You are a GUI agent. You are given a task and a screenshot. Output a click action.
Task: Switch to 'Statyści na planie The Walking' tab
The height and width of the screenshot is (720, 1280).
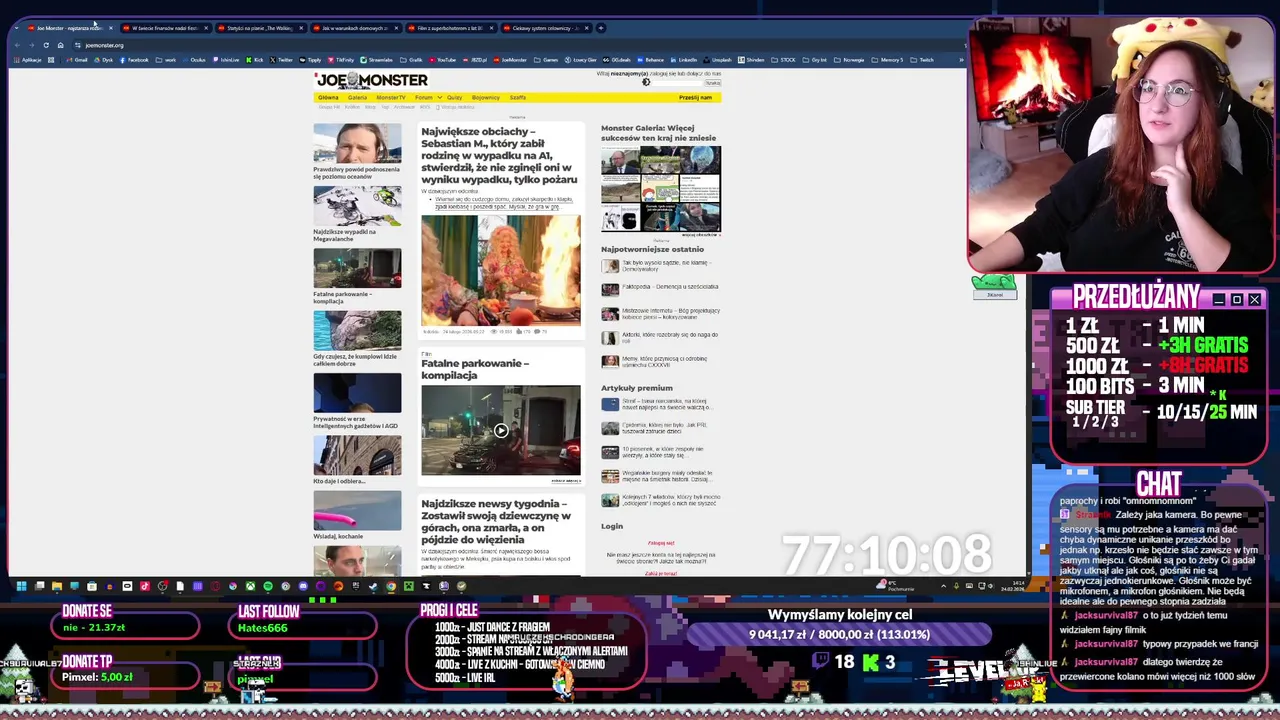coord(259,28)
